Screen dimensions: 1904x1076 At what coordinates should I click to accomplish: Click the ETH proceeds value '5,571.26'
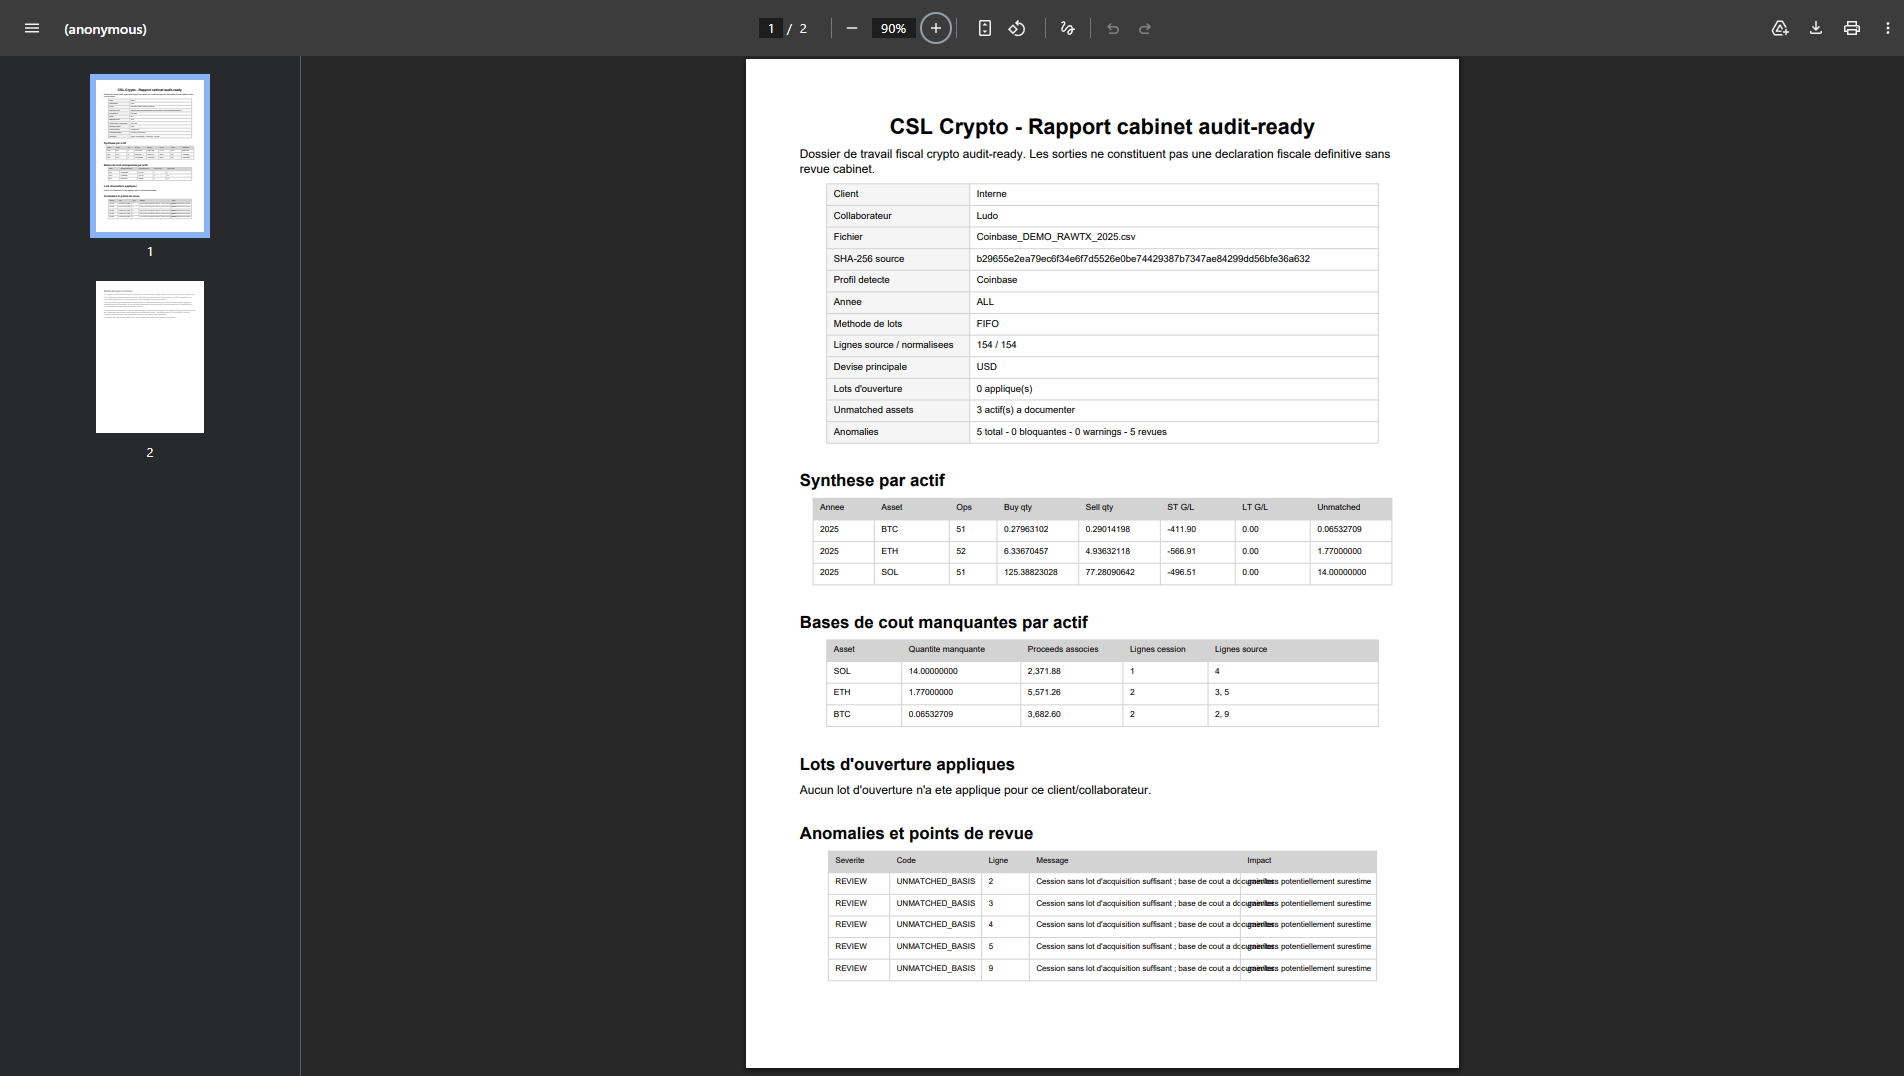click(x=1044, y=692)
